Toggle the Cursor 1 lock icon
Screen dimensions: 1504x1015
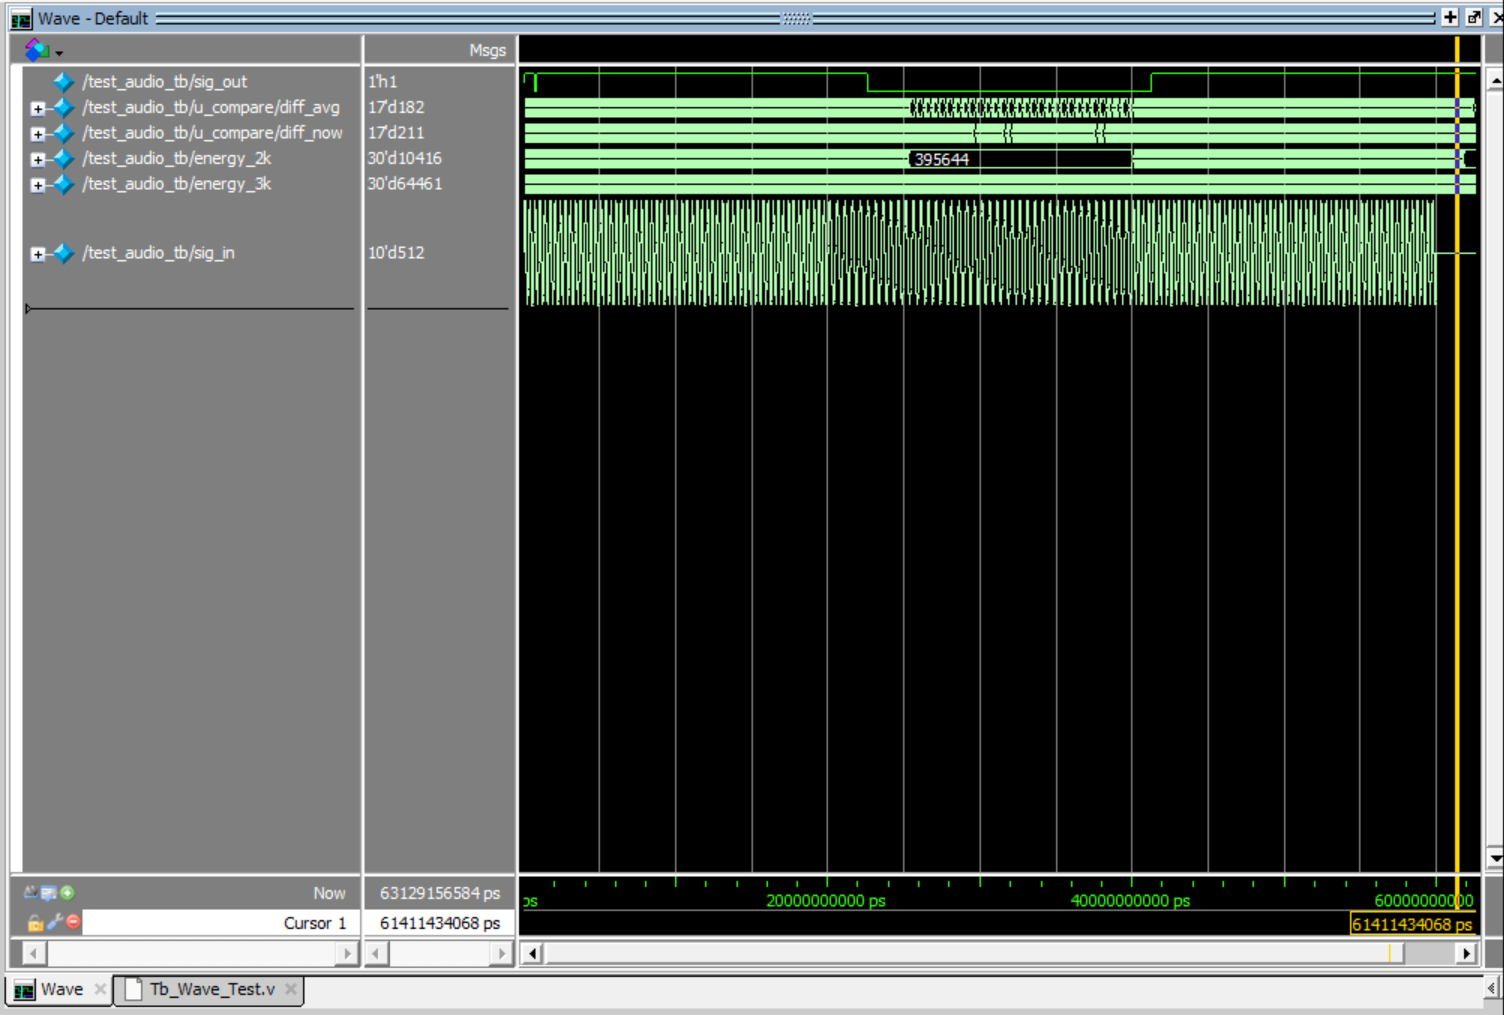tap(36, 923)
